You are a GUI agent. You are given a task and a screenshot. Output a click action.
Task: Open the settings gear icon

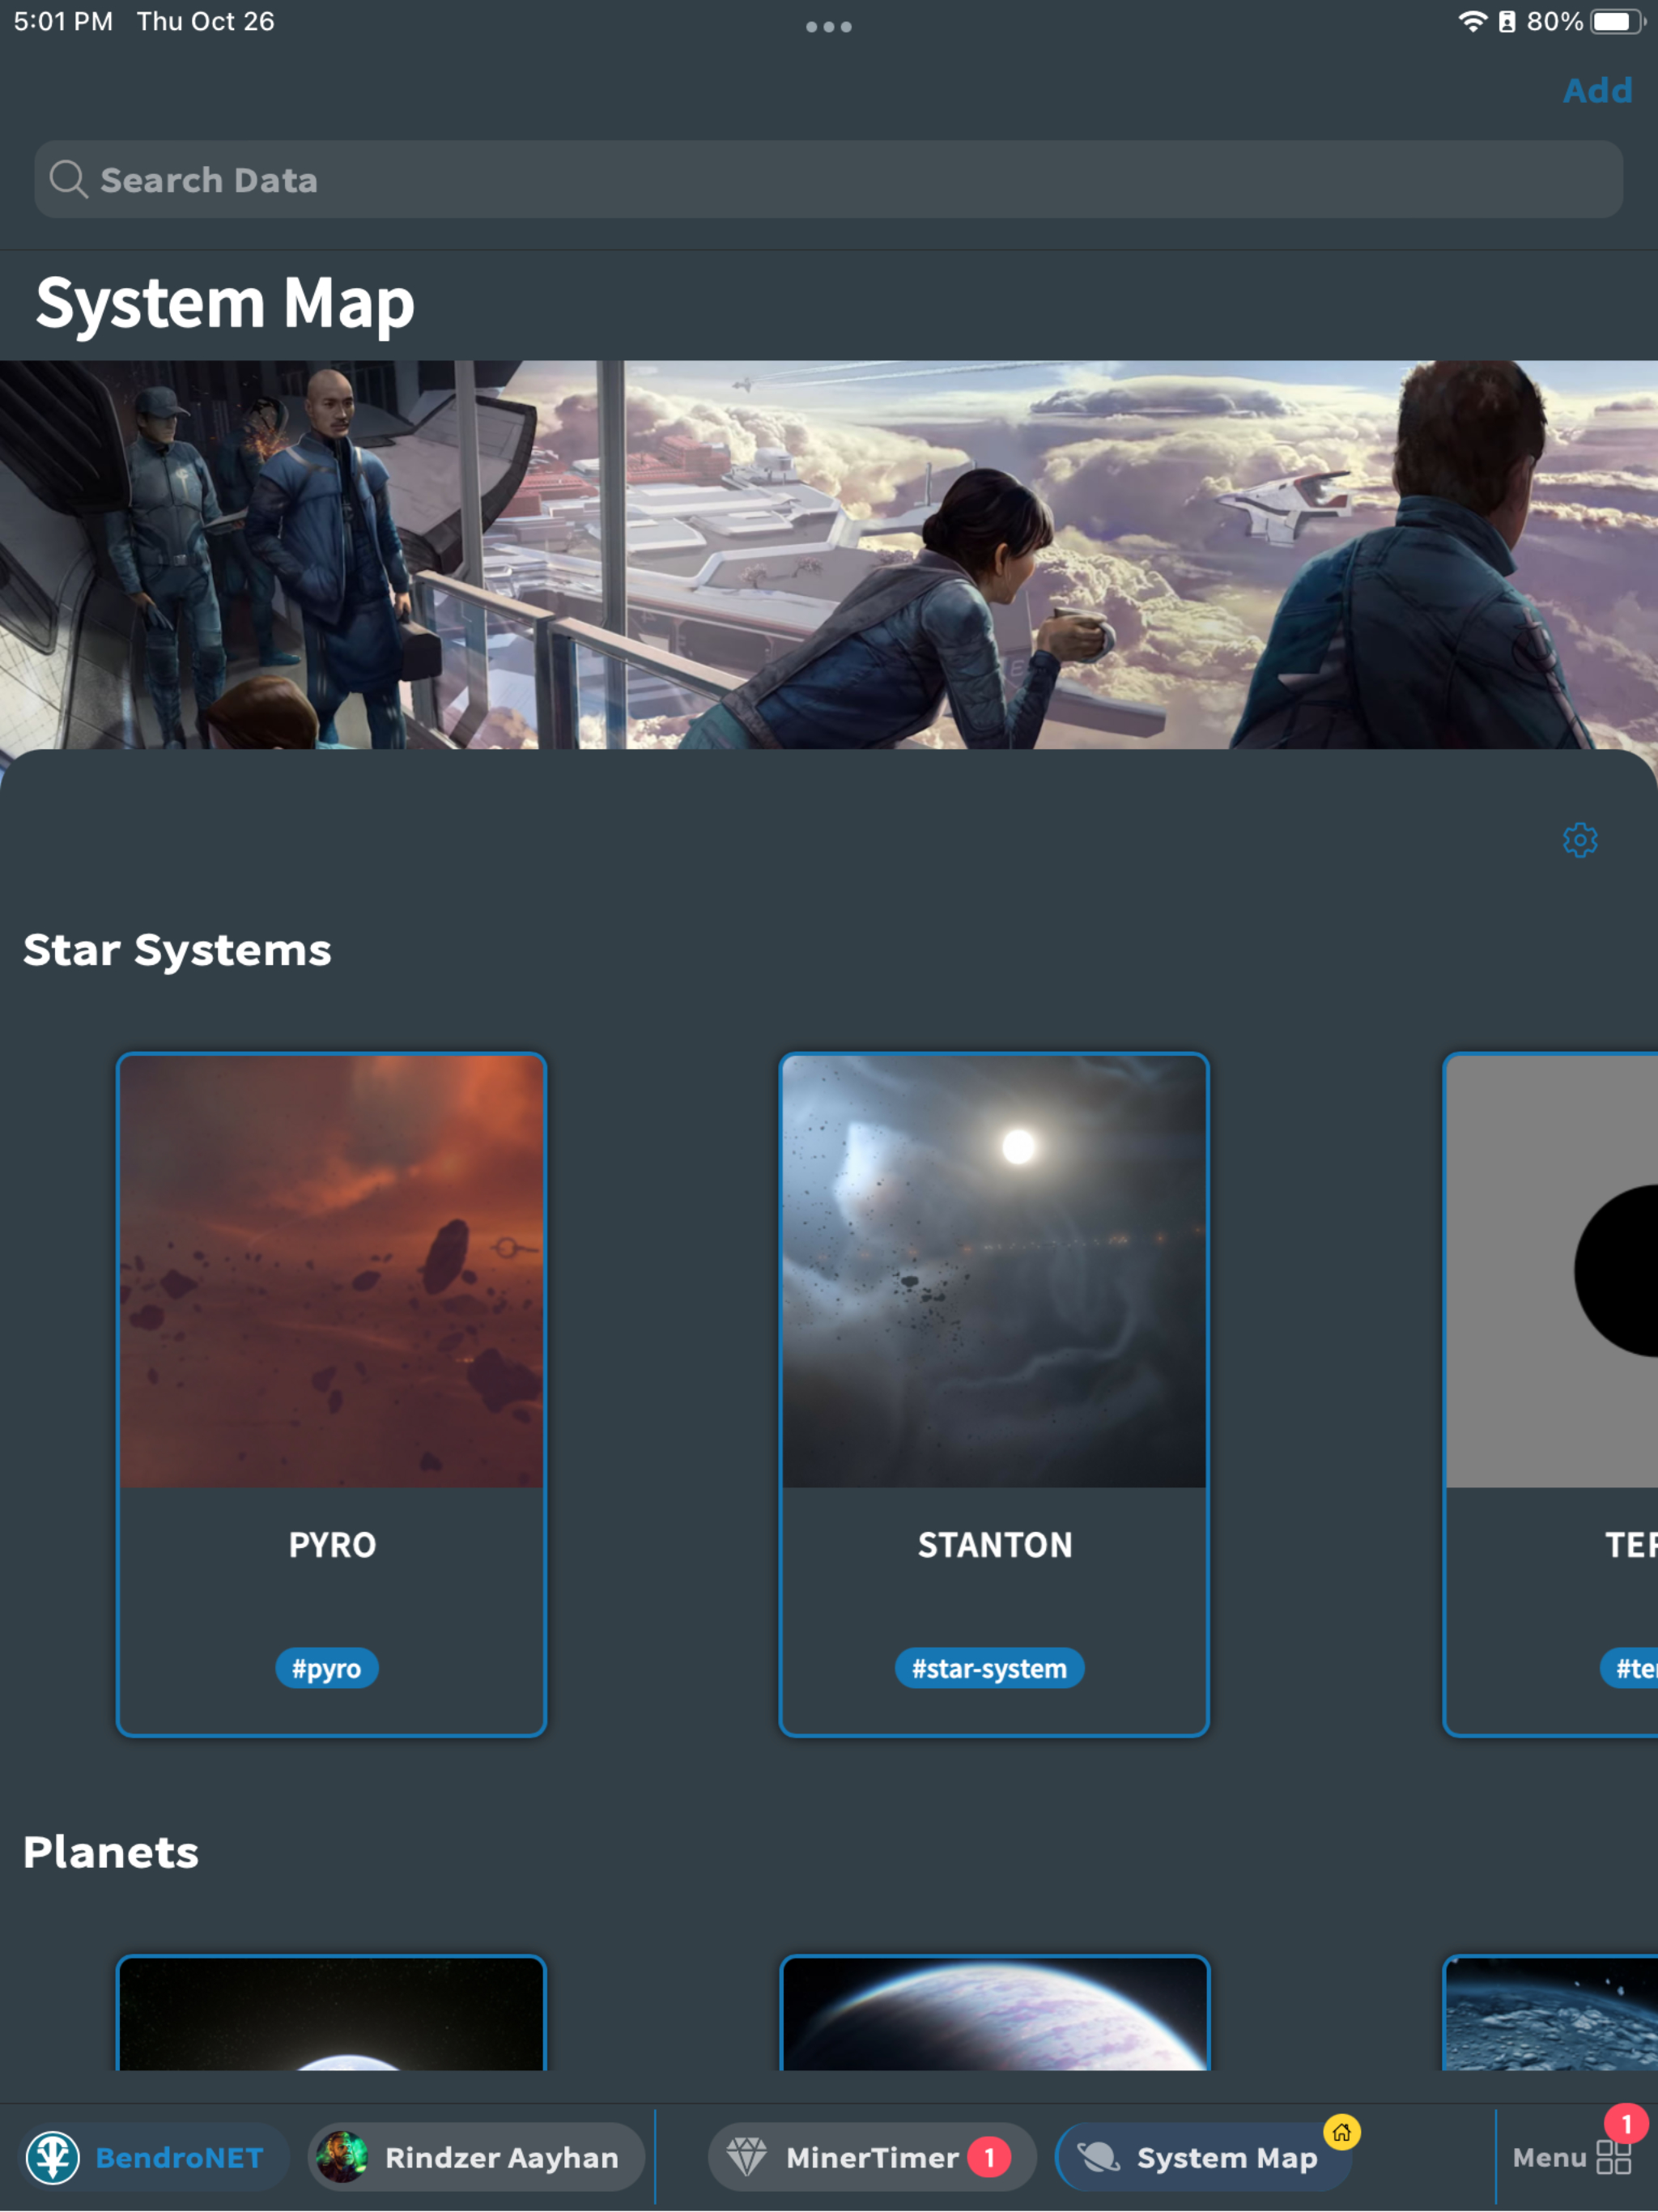(1580, 840)
